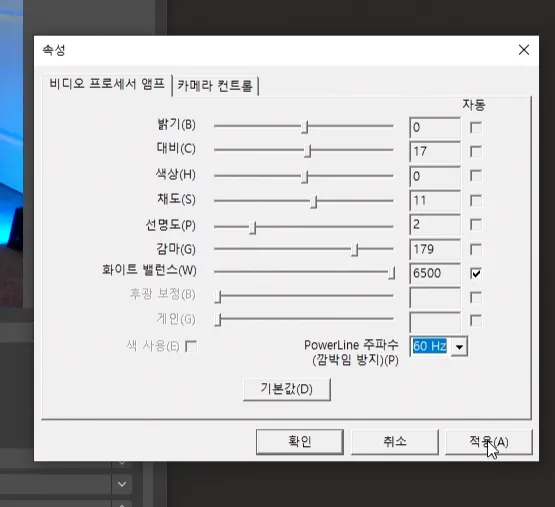555x507 pixels.
Task: Click the 채도 value field showing 11
Action: pos(435,200)
